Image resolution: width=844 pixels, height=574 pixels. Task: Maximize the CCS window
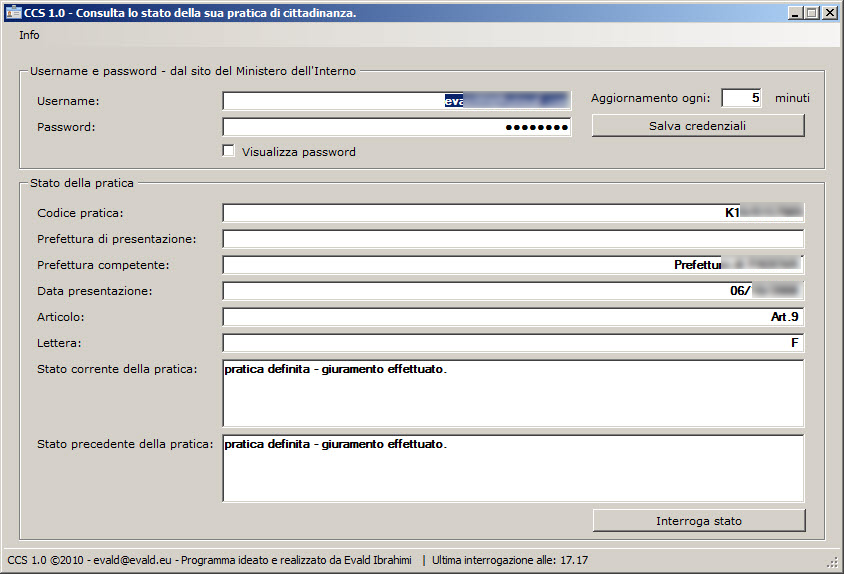[812, 13]
